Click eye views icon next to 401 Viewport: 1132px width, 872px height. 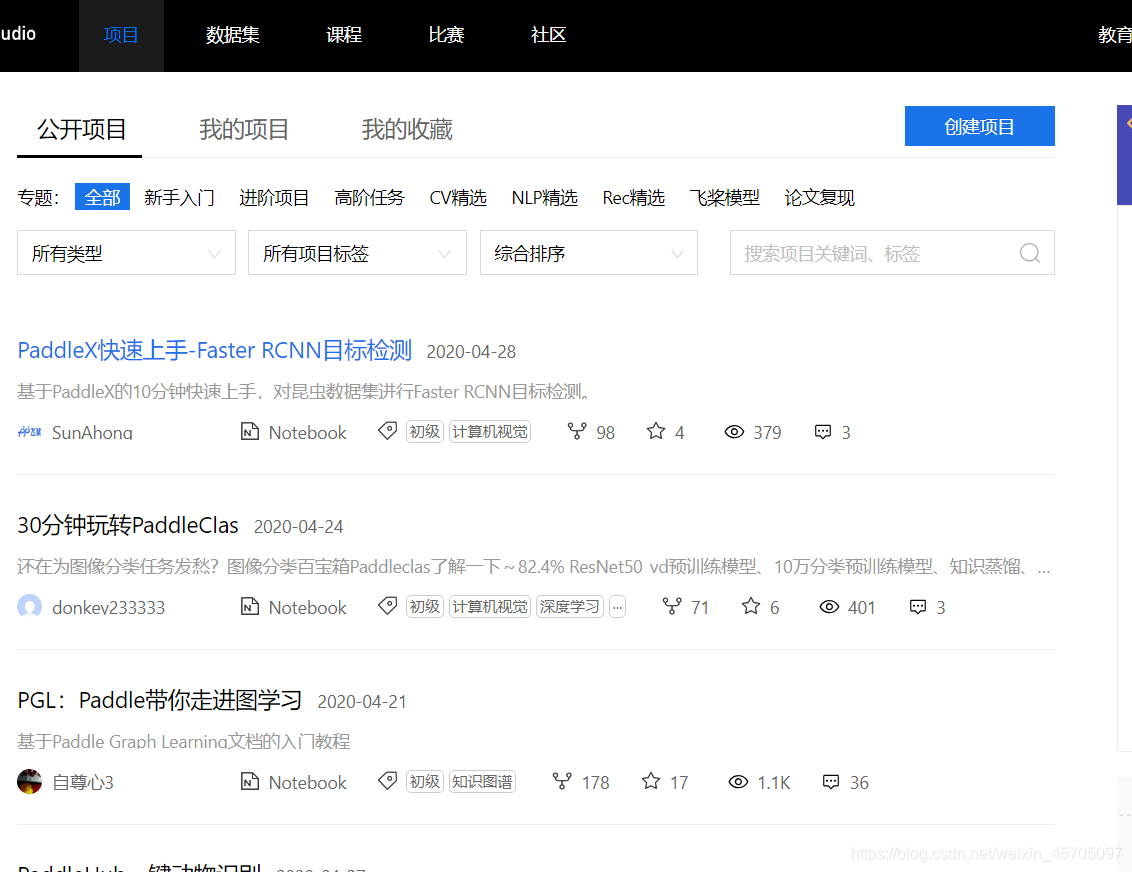point(830,606)
